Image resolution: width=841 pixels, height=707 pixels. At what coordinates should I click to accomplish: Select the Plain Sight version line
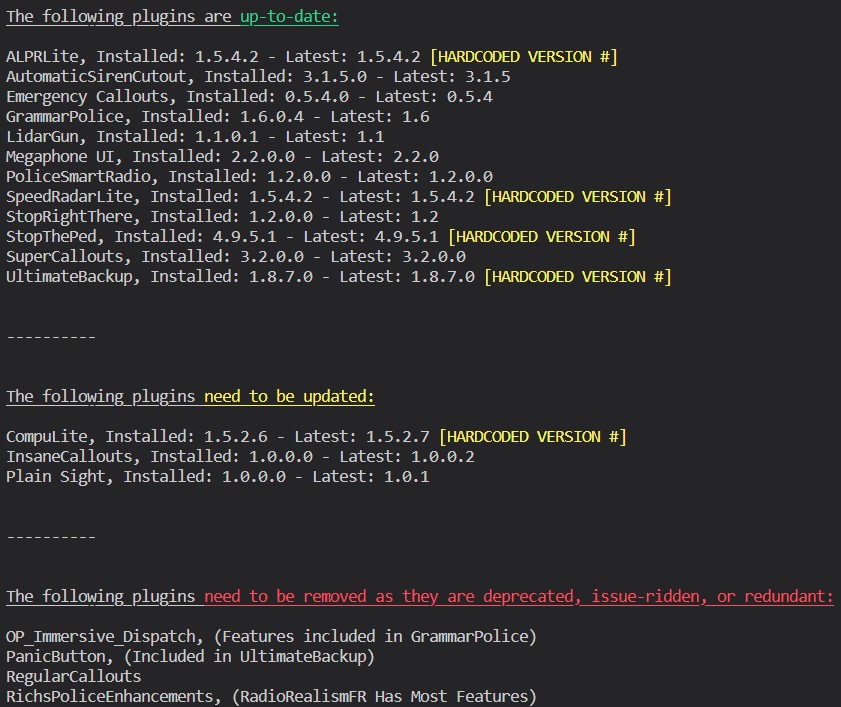click(218, 476)
